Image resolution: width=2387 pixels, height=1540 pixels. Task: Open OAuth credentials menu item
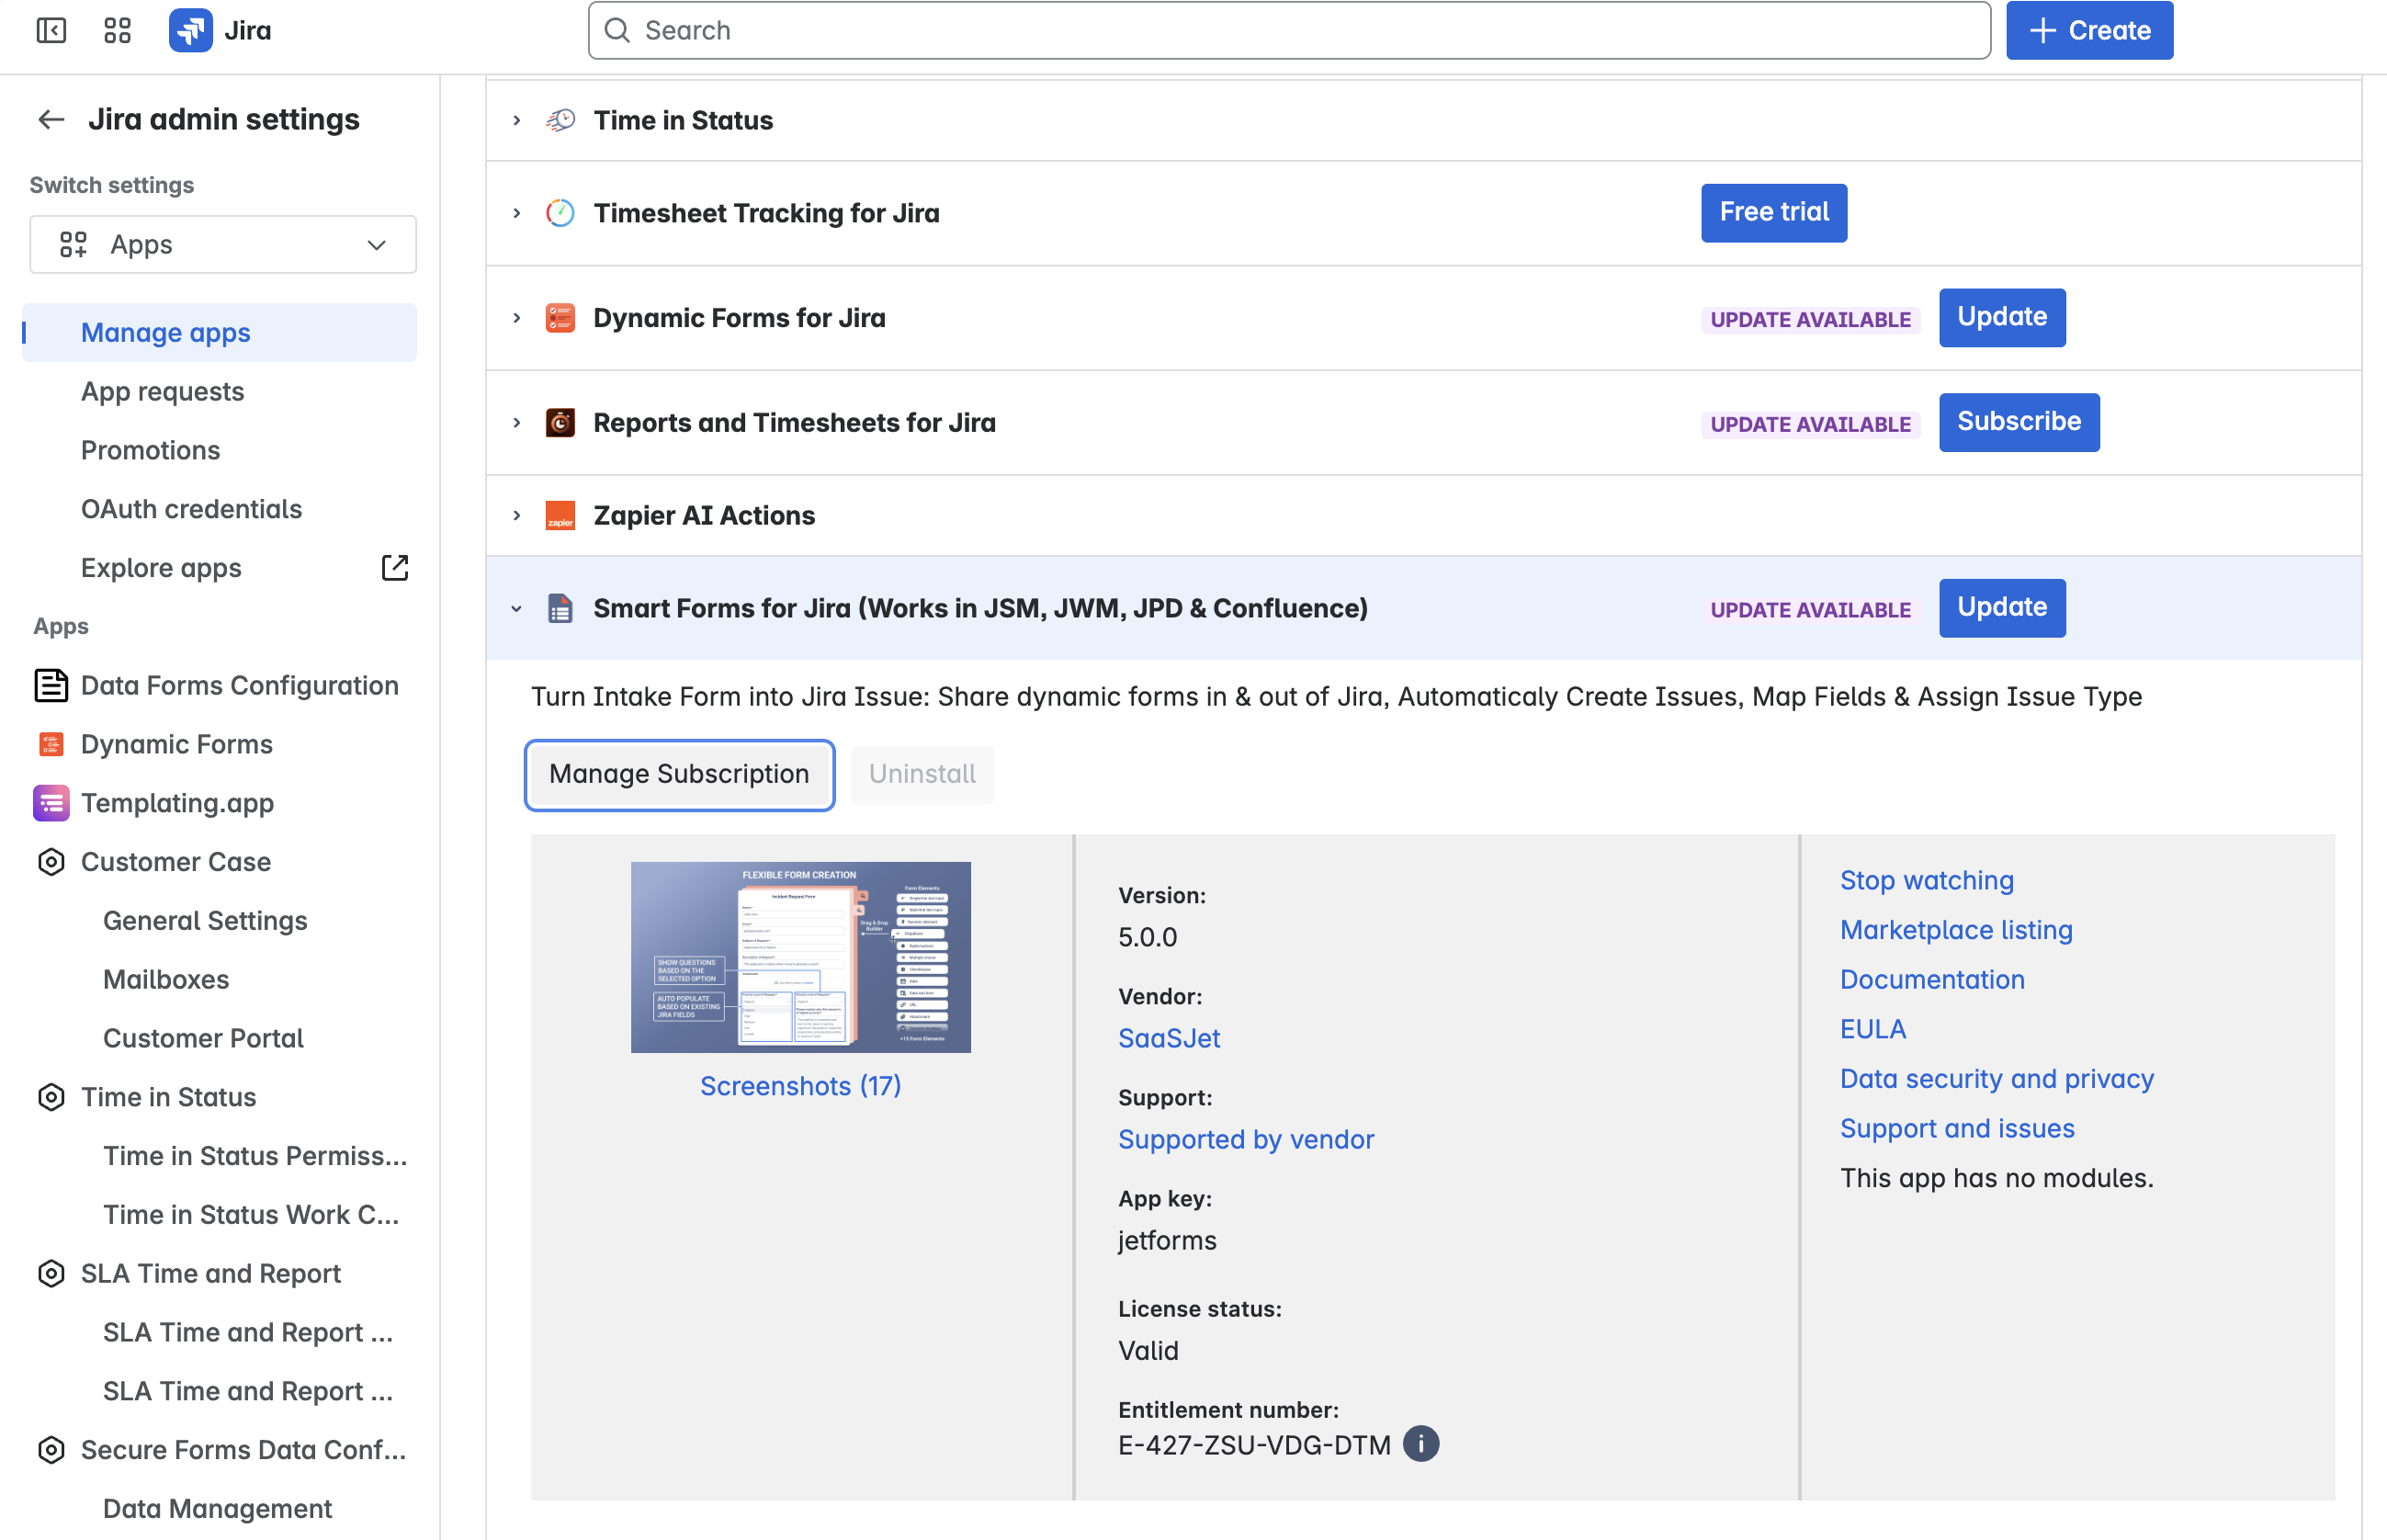(x=191, y=509)
